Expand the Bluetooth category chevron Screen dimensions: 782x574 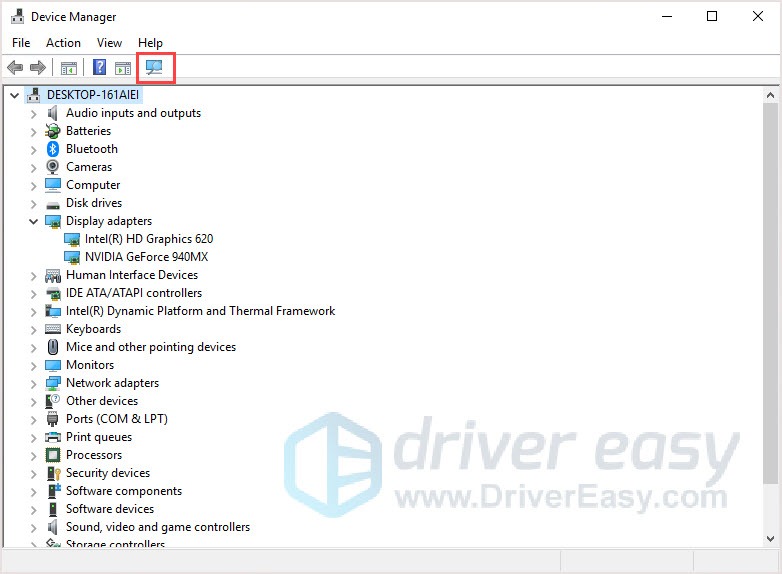[x=33, y=150]
